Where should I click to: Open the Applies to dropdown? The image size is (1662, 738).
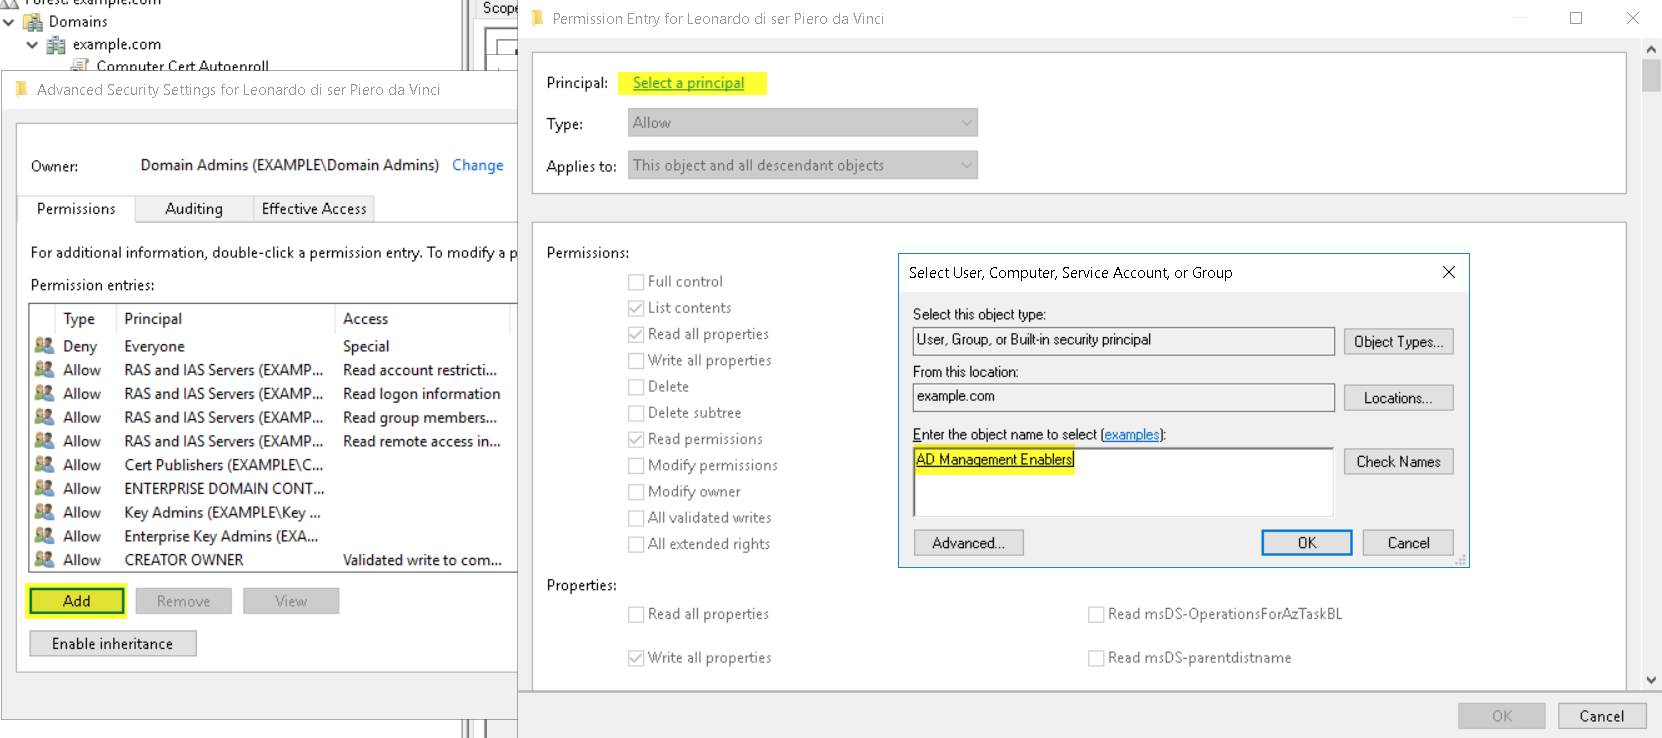click(x=802, y=165)
